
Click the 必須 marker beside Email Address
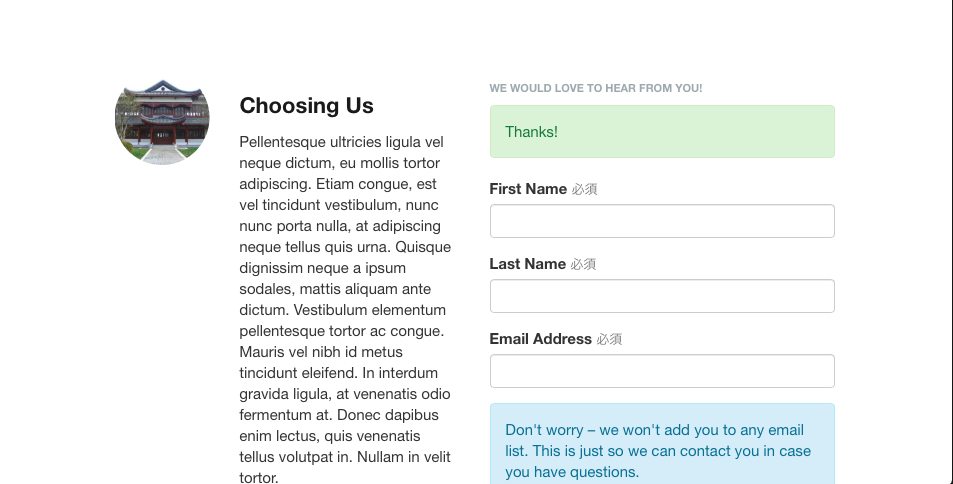tap(609, 339)
